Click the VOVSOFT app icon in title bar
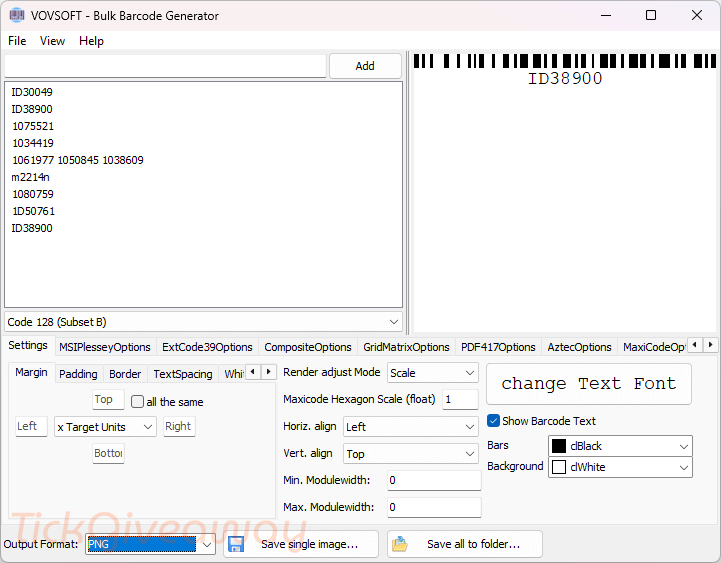 pos(17,15)
